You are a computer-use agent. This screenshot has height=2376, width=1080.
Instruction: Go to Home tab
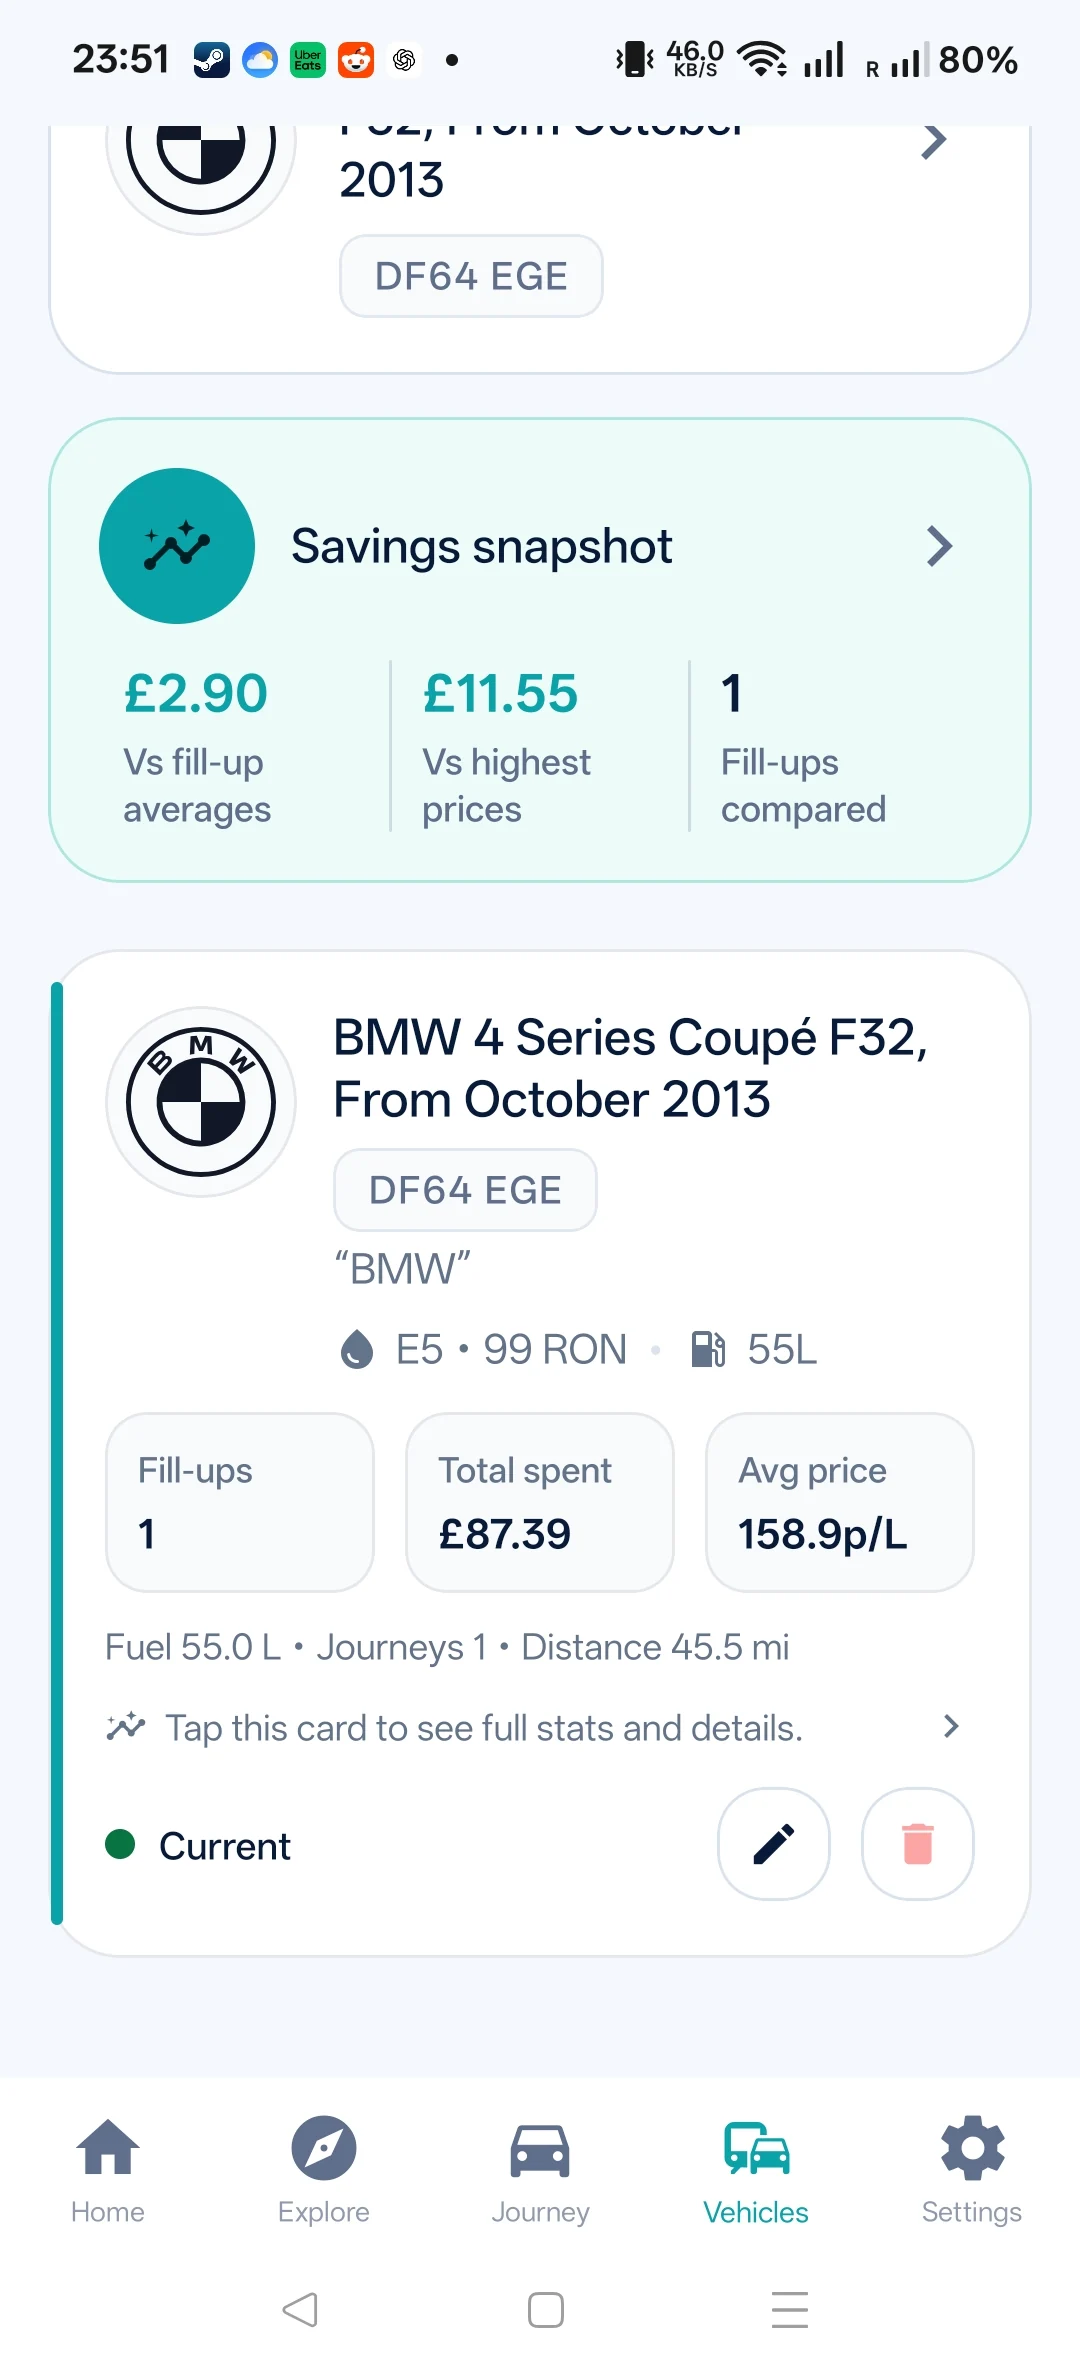point(108,2169)
